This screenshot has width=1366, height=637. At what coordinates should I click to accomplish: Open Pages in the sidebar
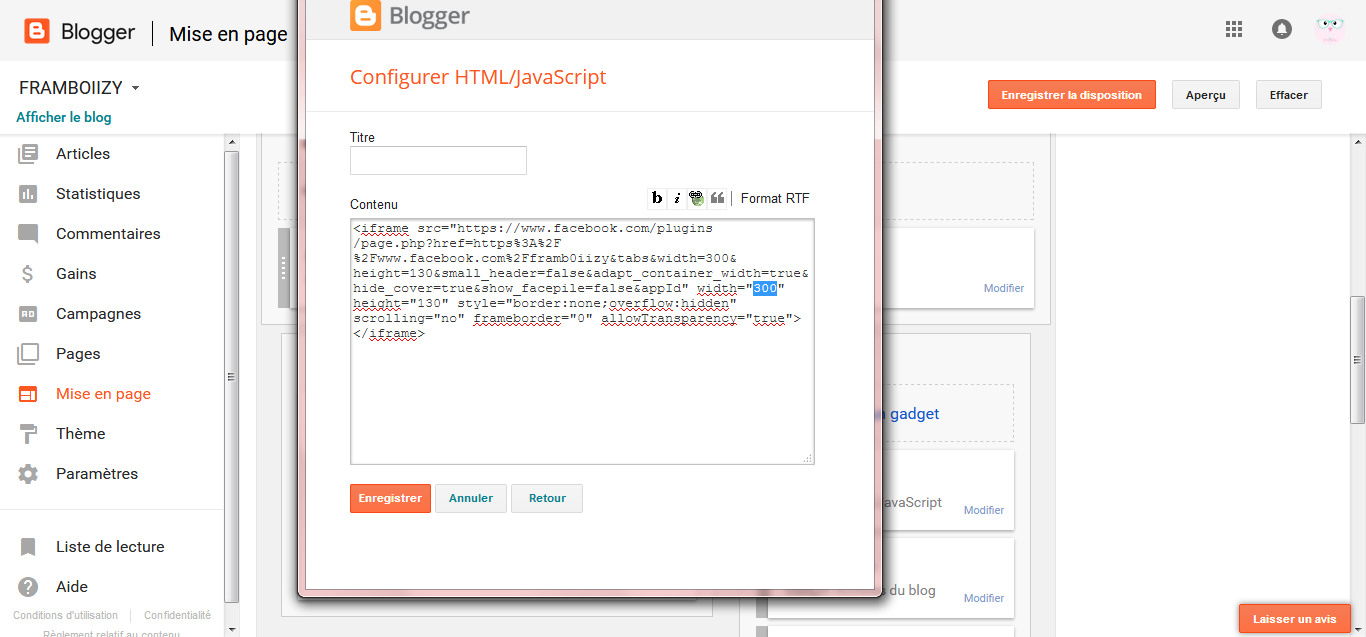click(78, 354)
